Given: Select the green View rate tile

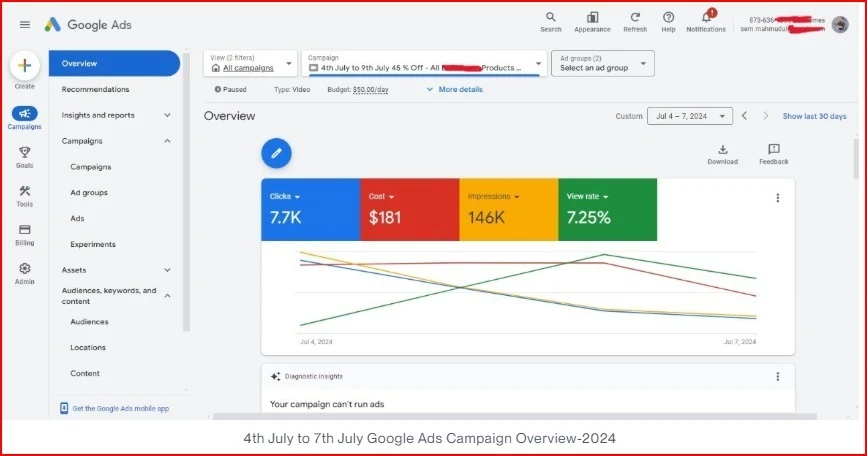Looking at the screenshot, I should 608,209.
